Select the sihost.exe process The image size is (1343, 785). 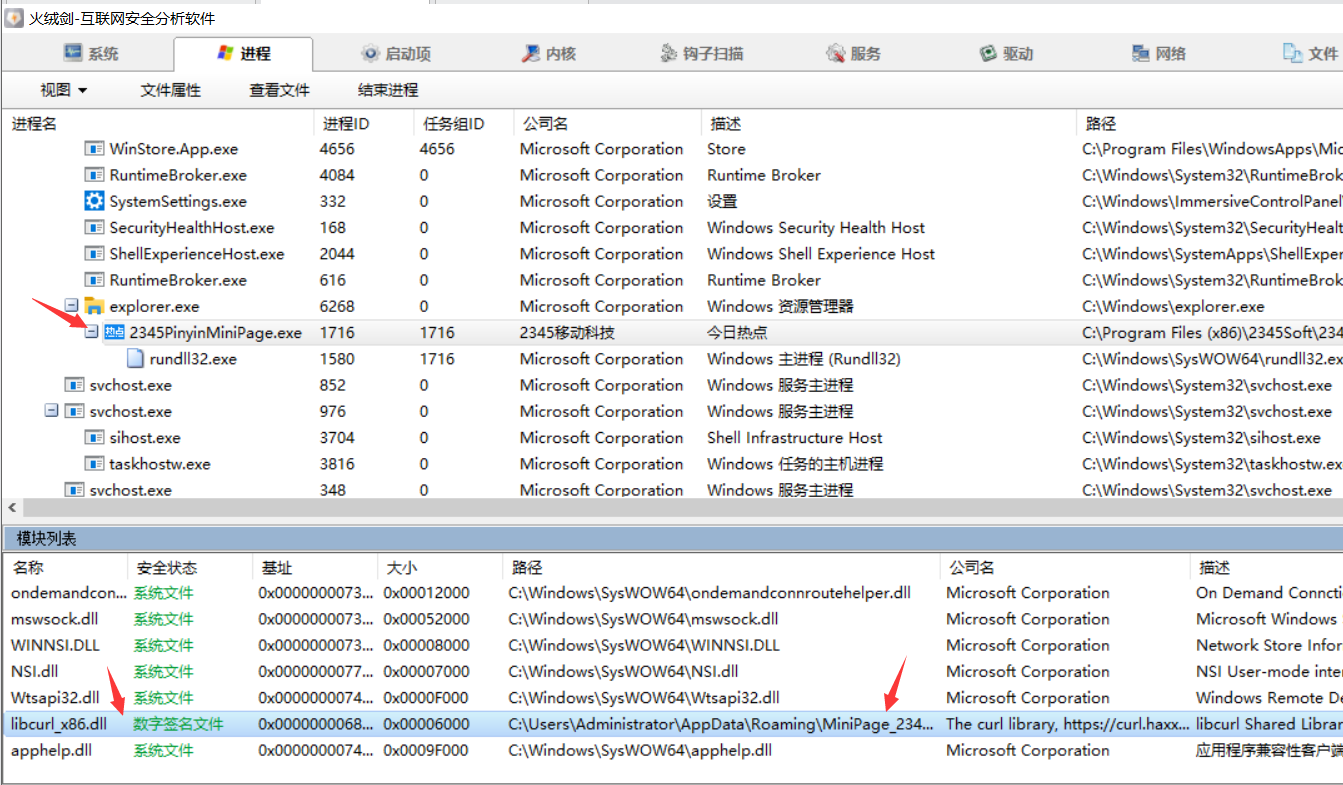[672, 438]
